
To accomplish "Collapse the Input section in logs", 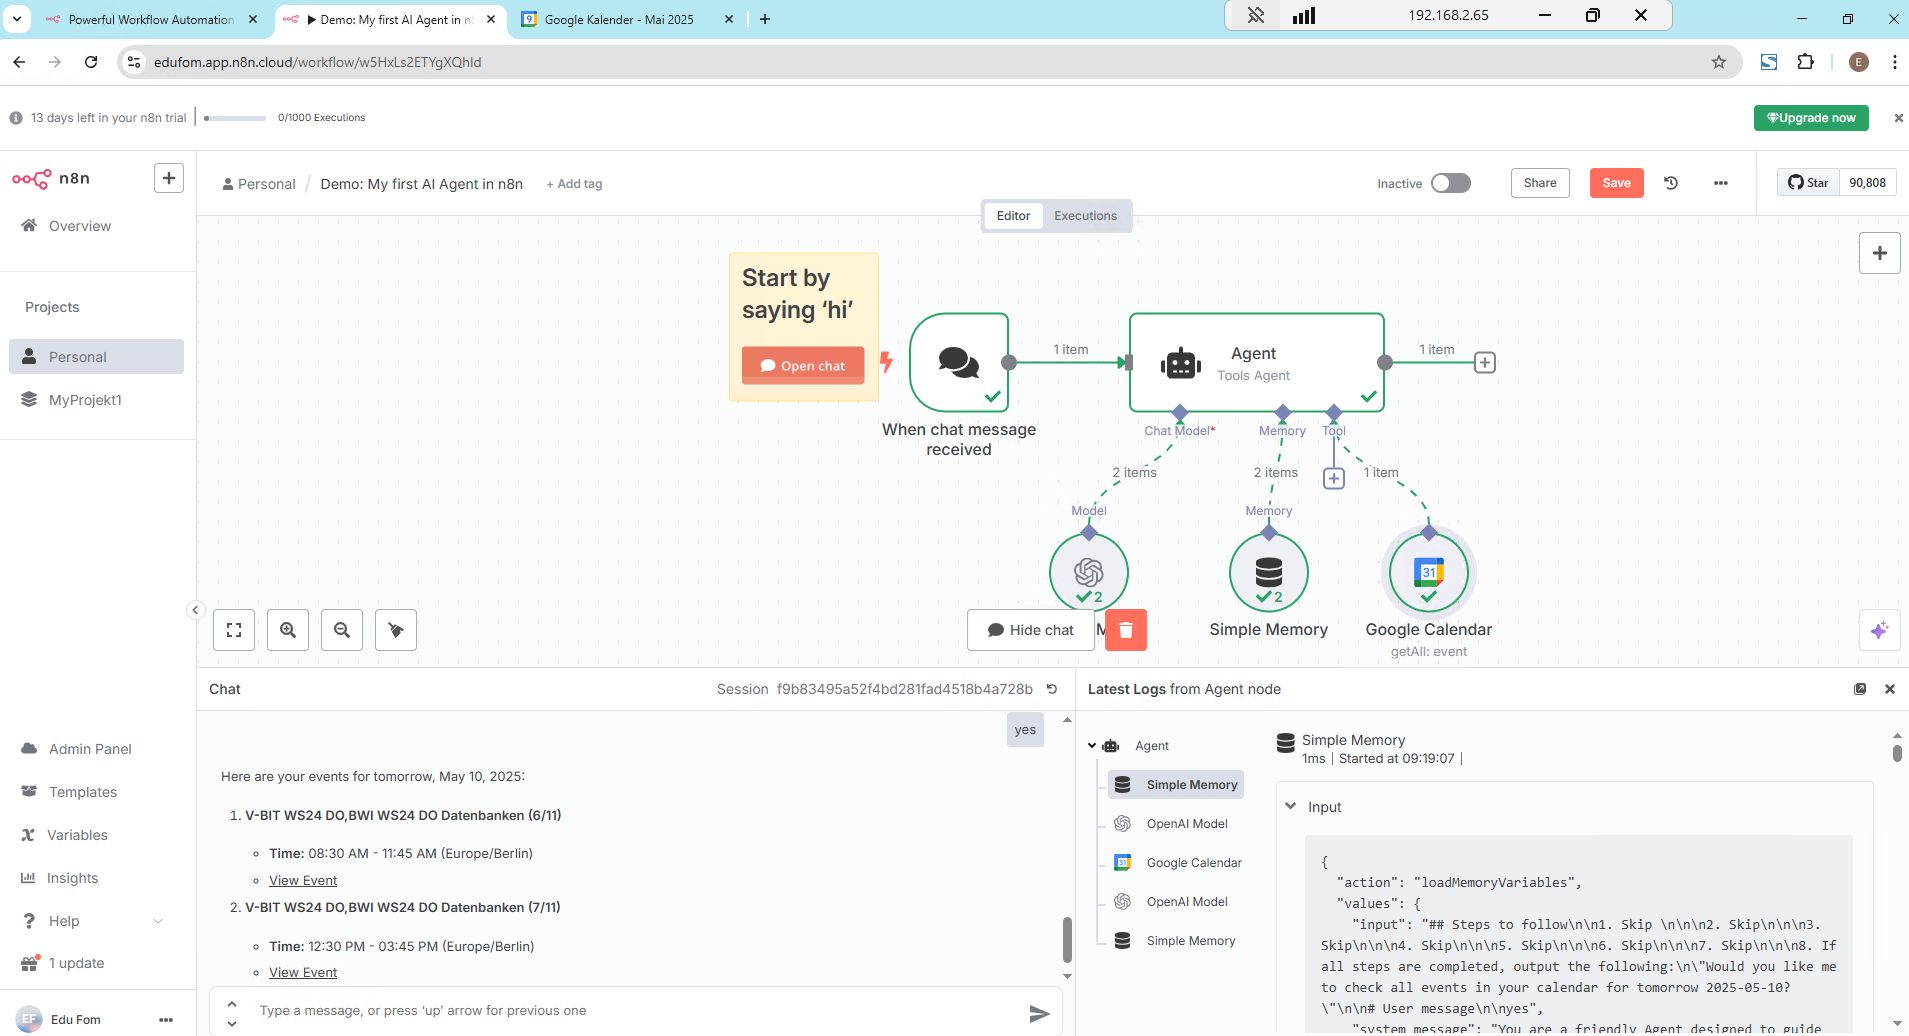I will pos(1290,806).
